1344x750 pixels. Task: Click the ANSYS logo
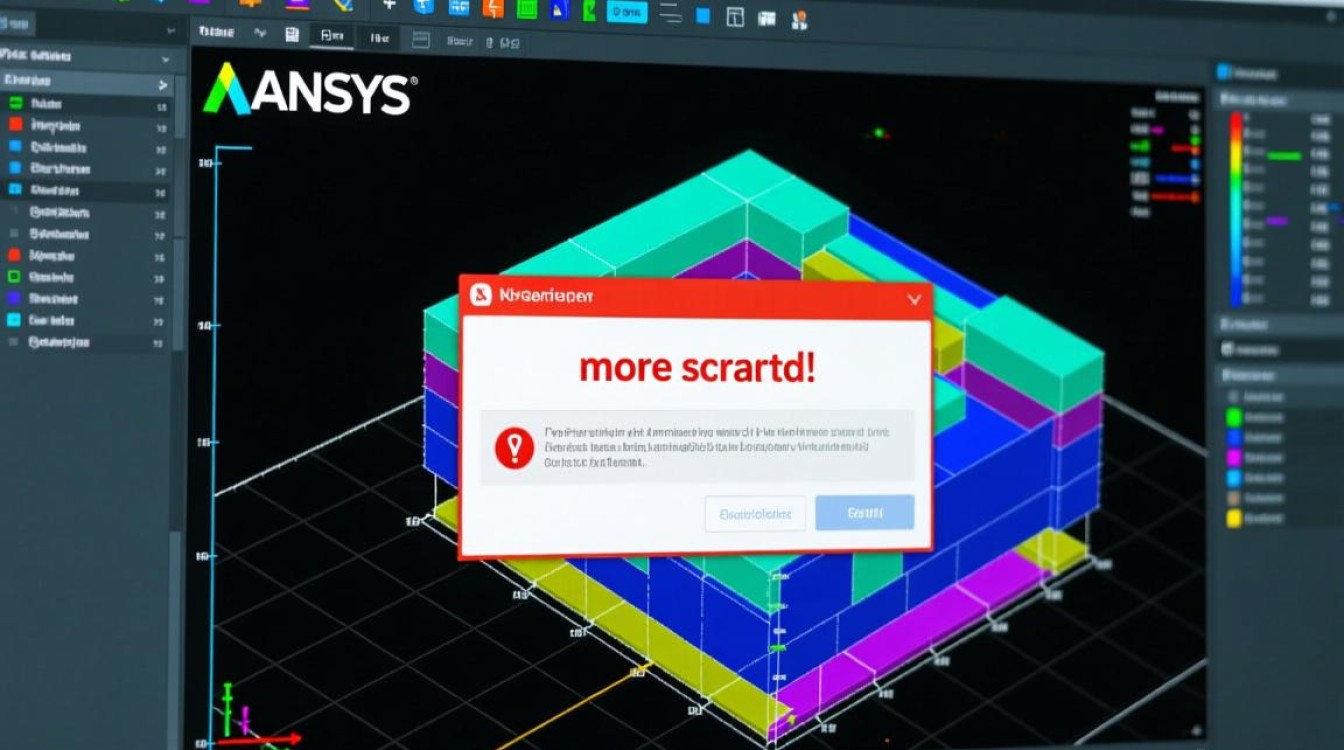pyautogui.click(x=310, y=90)
